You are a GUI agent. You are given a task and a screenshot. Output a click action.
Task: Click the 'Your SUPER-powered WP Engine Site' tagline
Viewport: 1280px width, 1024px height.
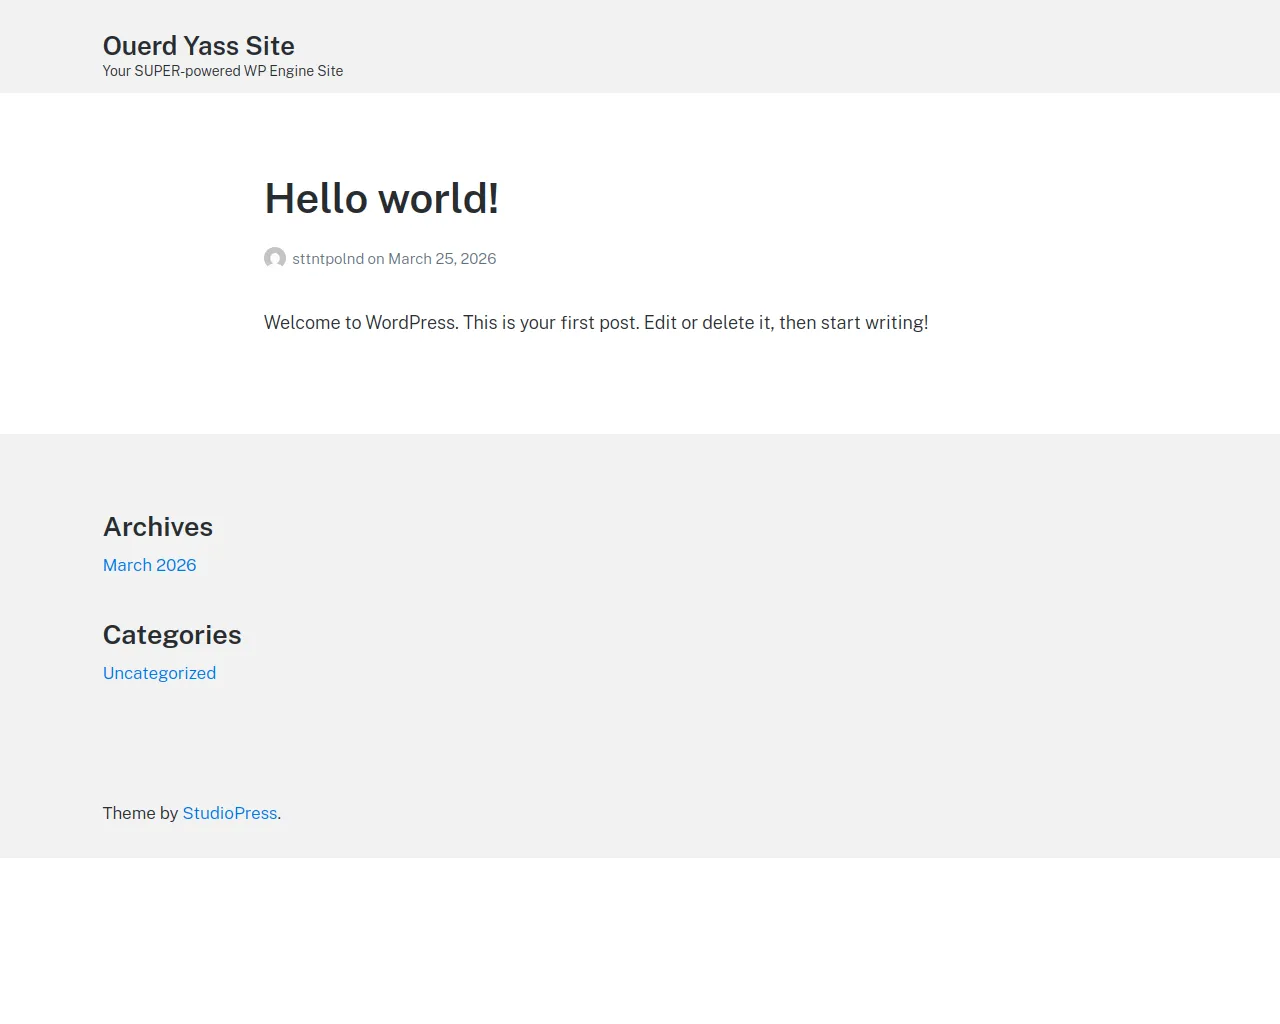click(222, 71)
